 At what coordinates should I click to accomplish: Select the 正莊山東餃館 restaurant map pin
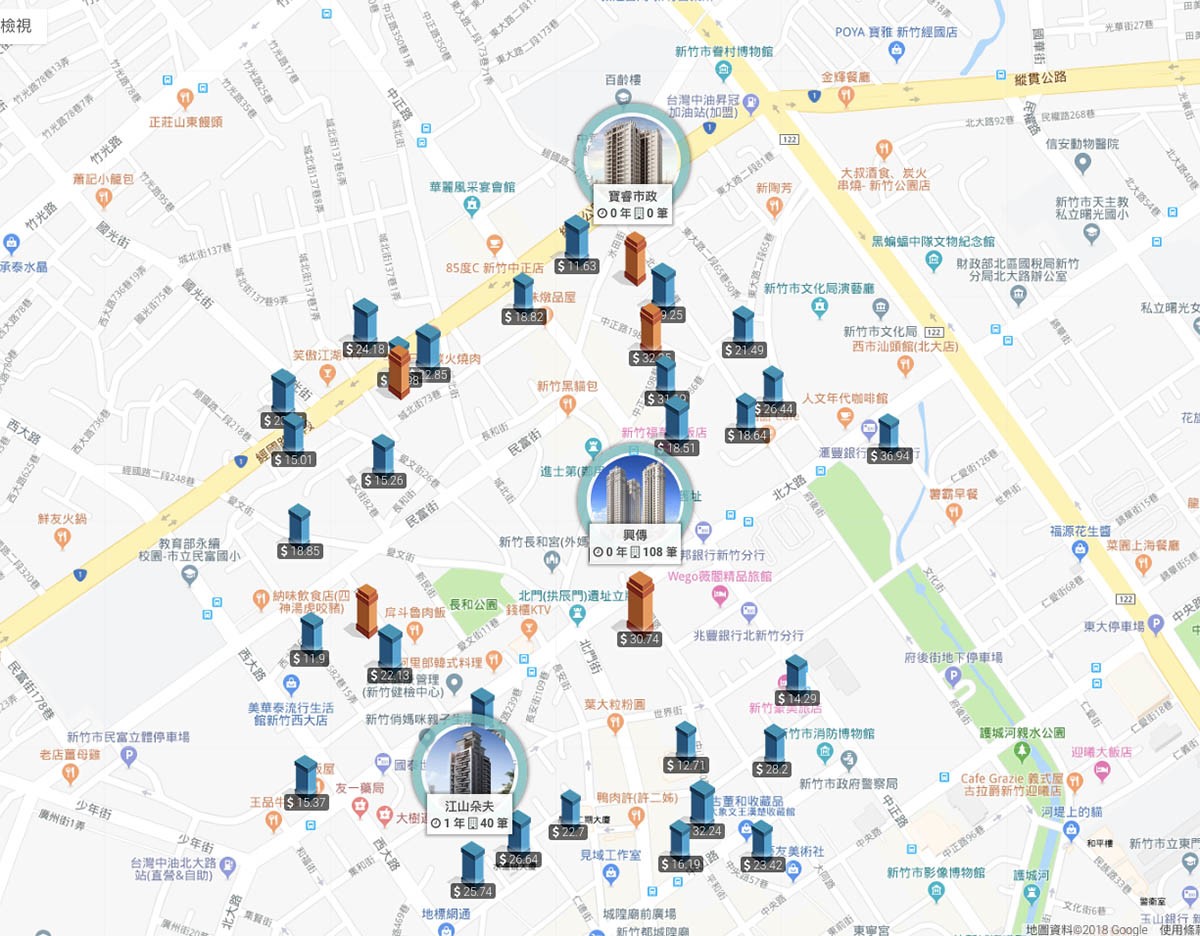click(x=185, y=98)
